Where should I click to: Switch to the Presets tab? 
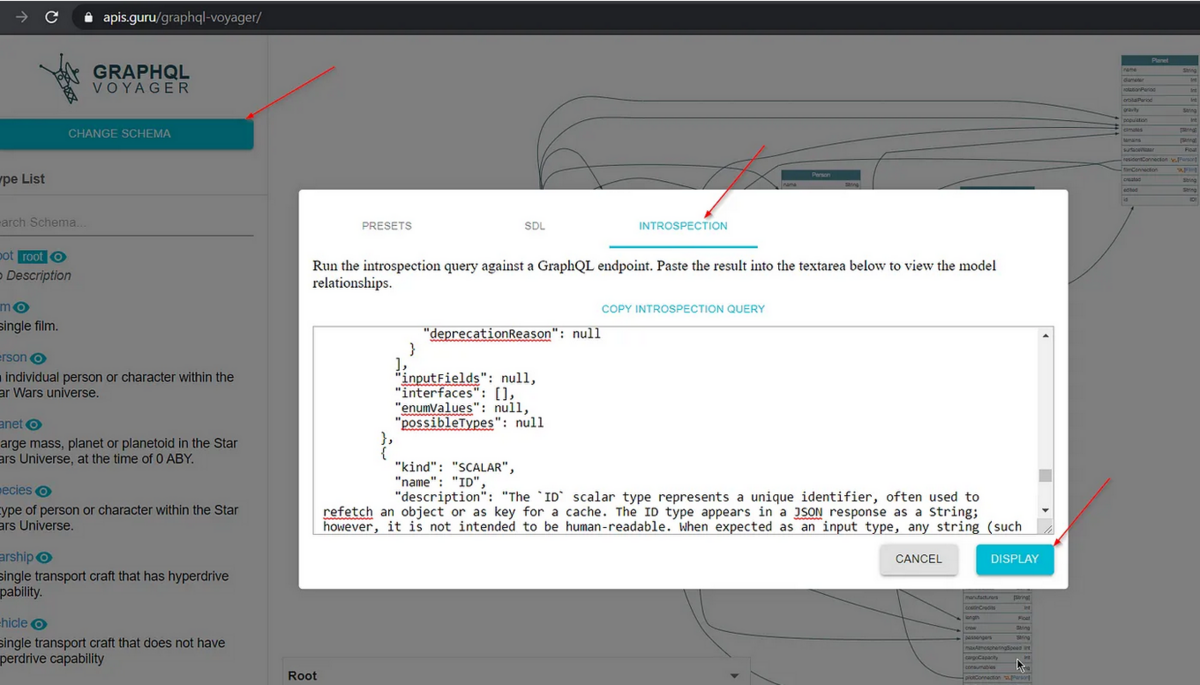click(x=386, y=226)
